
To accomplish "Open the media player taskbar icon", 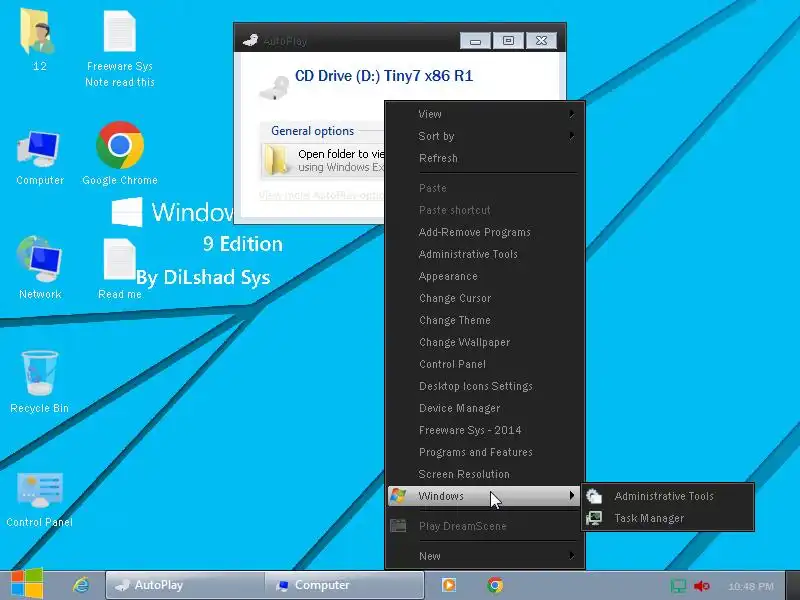I will click(448, 585).
